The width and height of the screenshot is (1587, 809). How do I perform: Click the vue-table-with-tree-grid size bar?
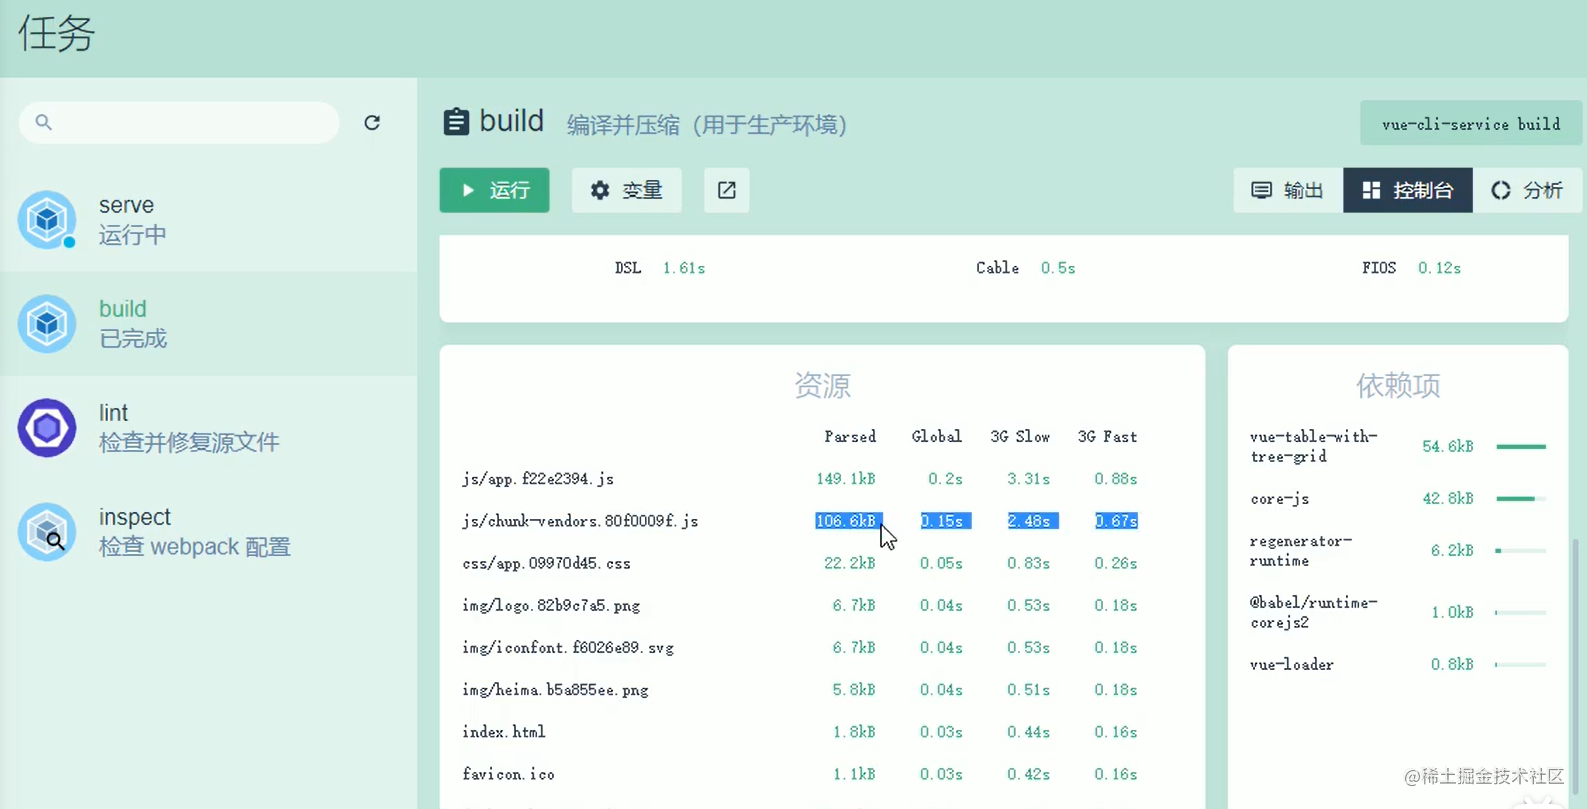tap(1521, 446)
